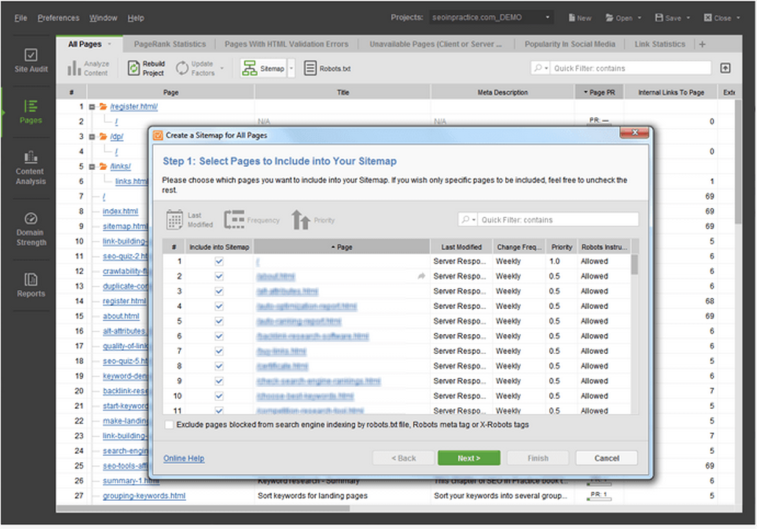Click the green Next button

(x=469, y=458)
